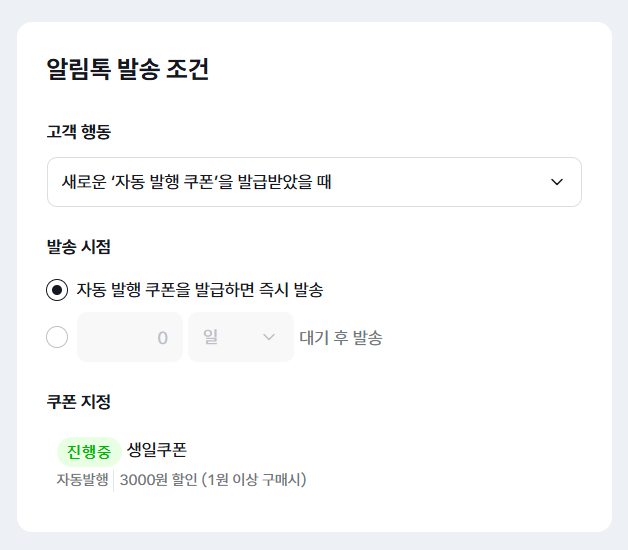628x550 pixels.
Task: Click the chevron arrow in 고객 행동 select
Action: click(x=557, y=182)
